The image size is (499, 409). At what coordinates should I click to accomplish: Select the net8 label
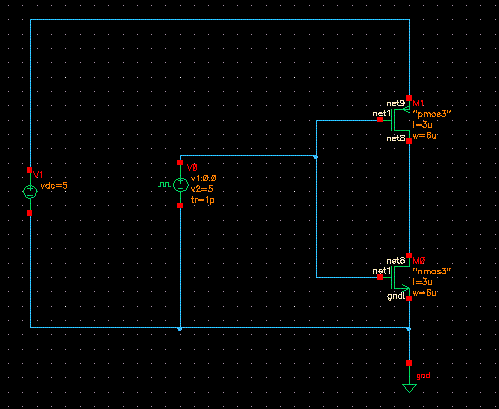pos(396,138)
